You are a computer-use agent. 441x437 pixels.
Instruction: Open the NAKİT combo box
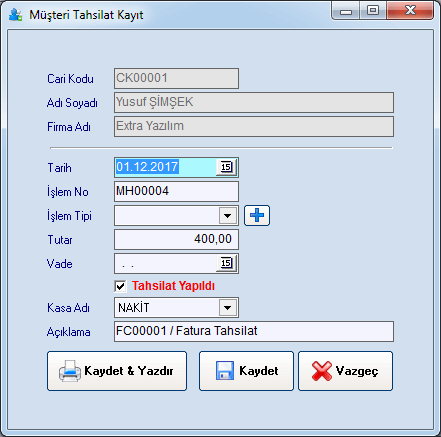pos(176,308)
